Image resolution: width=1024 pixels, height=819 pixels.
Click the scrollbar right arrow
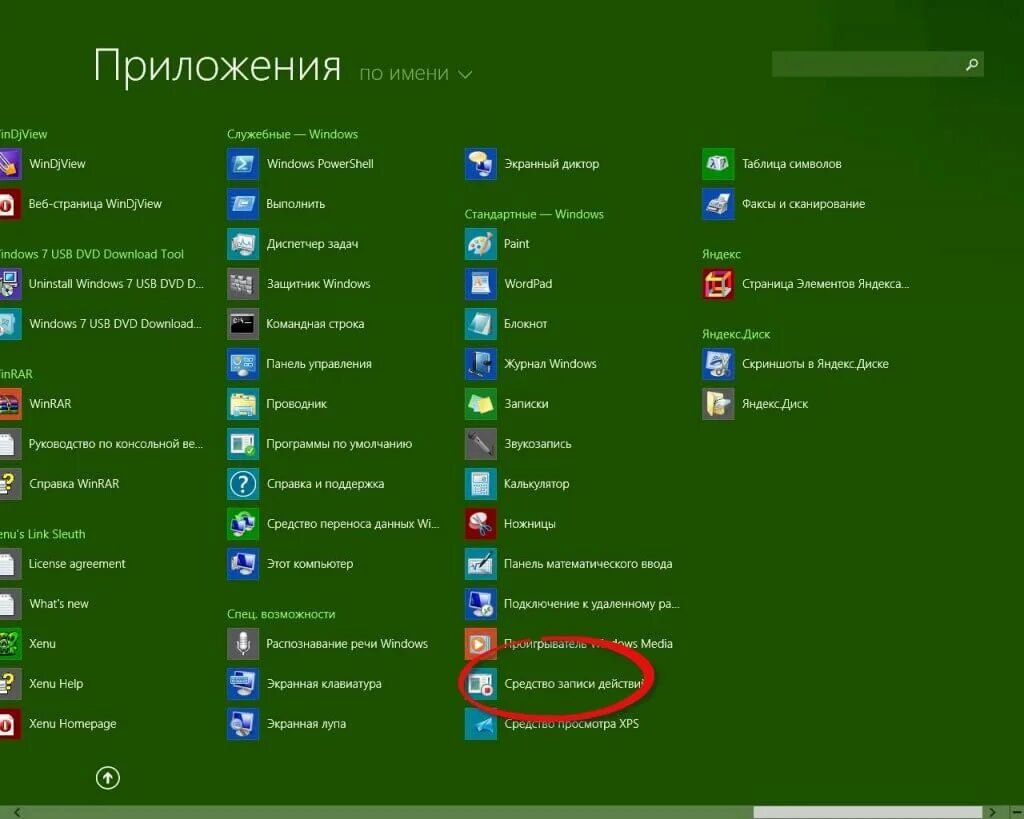(993, 812)
